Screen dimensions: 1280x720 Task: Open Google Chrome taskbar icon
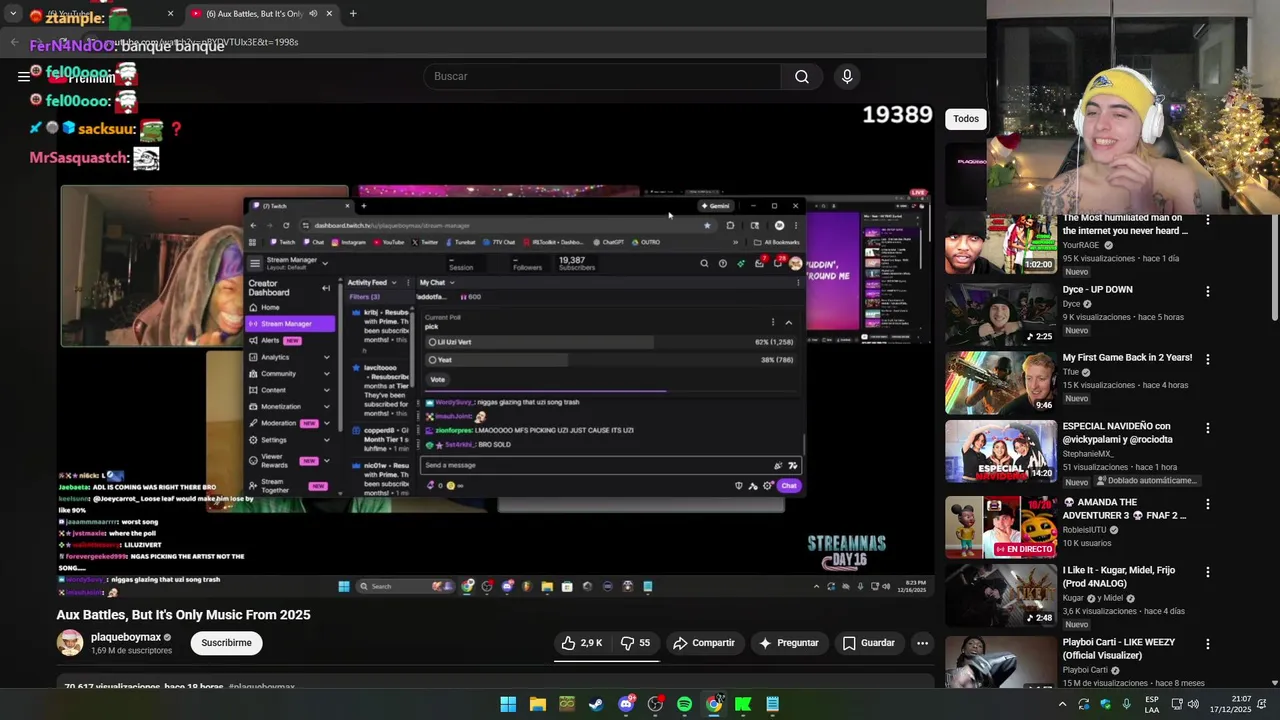tap(714, 704)
